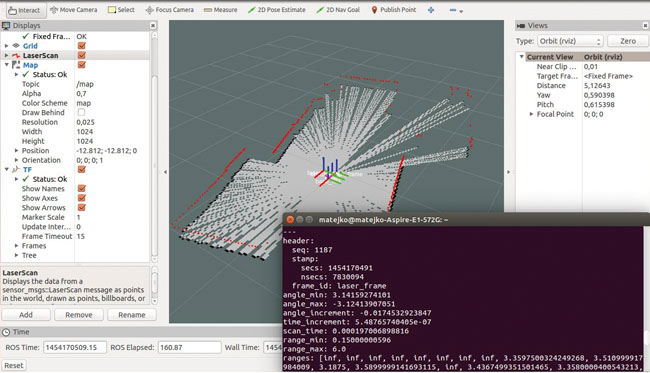650x373 pixels.
Task: Open the view Type dropdown Orbit (rviz)
Action: pos(570,41)
